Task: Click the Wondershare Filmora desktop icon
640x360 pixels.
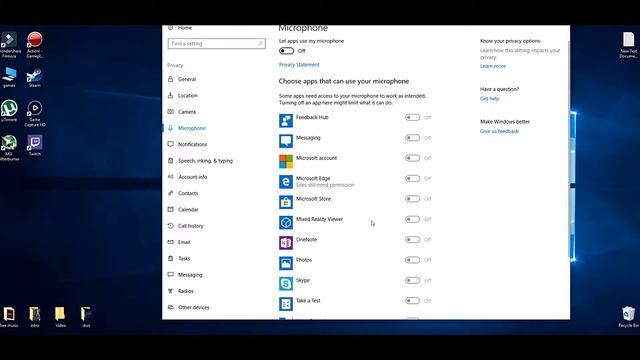Action: click(x=9, y=44)
